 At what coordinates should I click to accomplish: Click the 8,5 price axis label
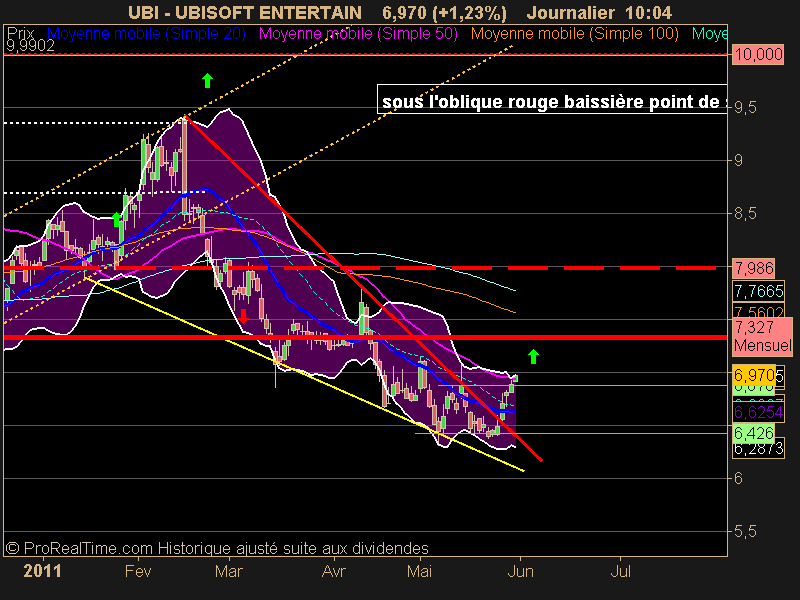coord(745,213)
